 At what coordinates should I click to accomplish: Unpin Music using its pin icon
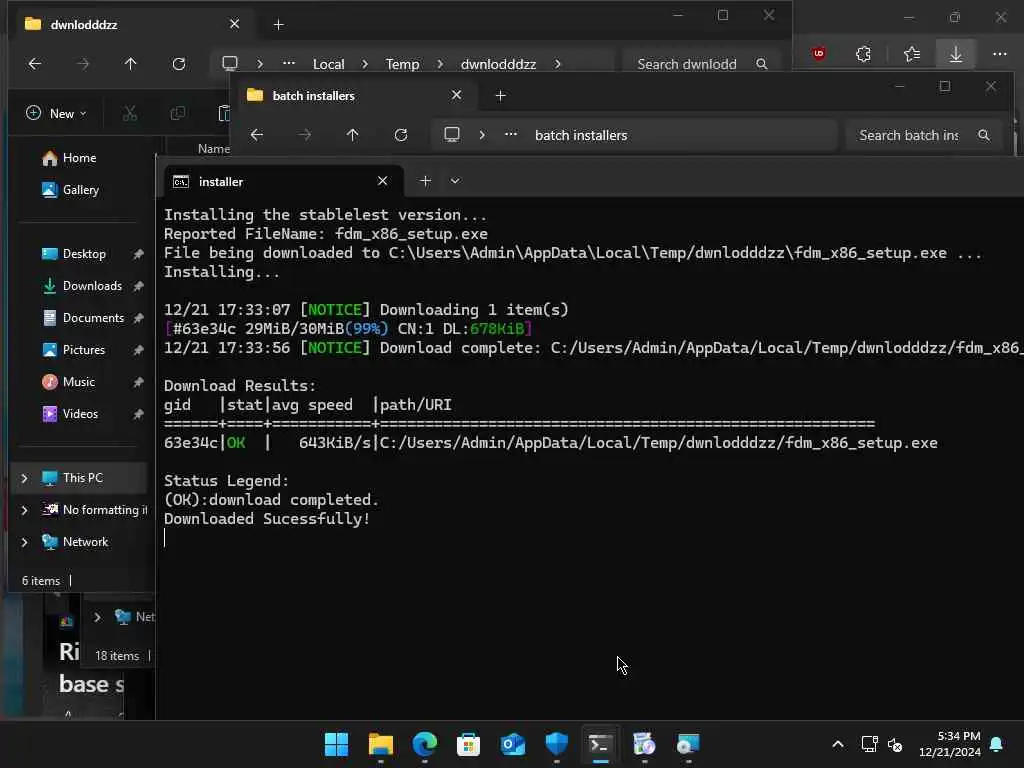tap(138, 382)
